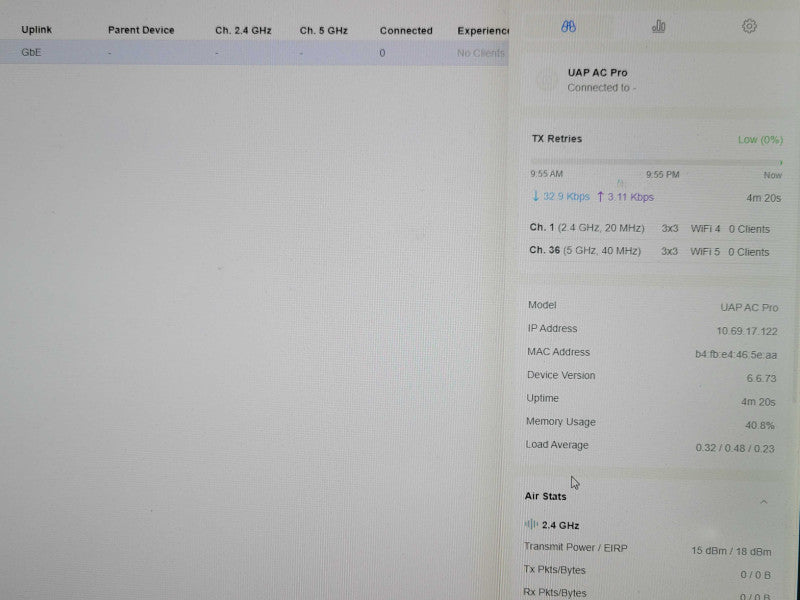Screen dimensions: 800x600
Task: Click the 3.11 Kbps upload rate
Action: click(625, 197)
